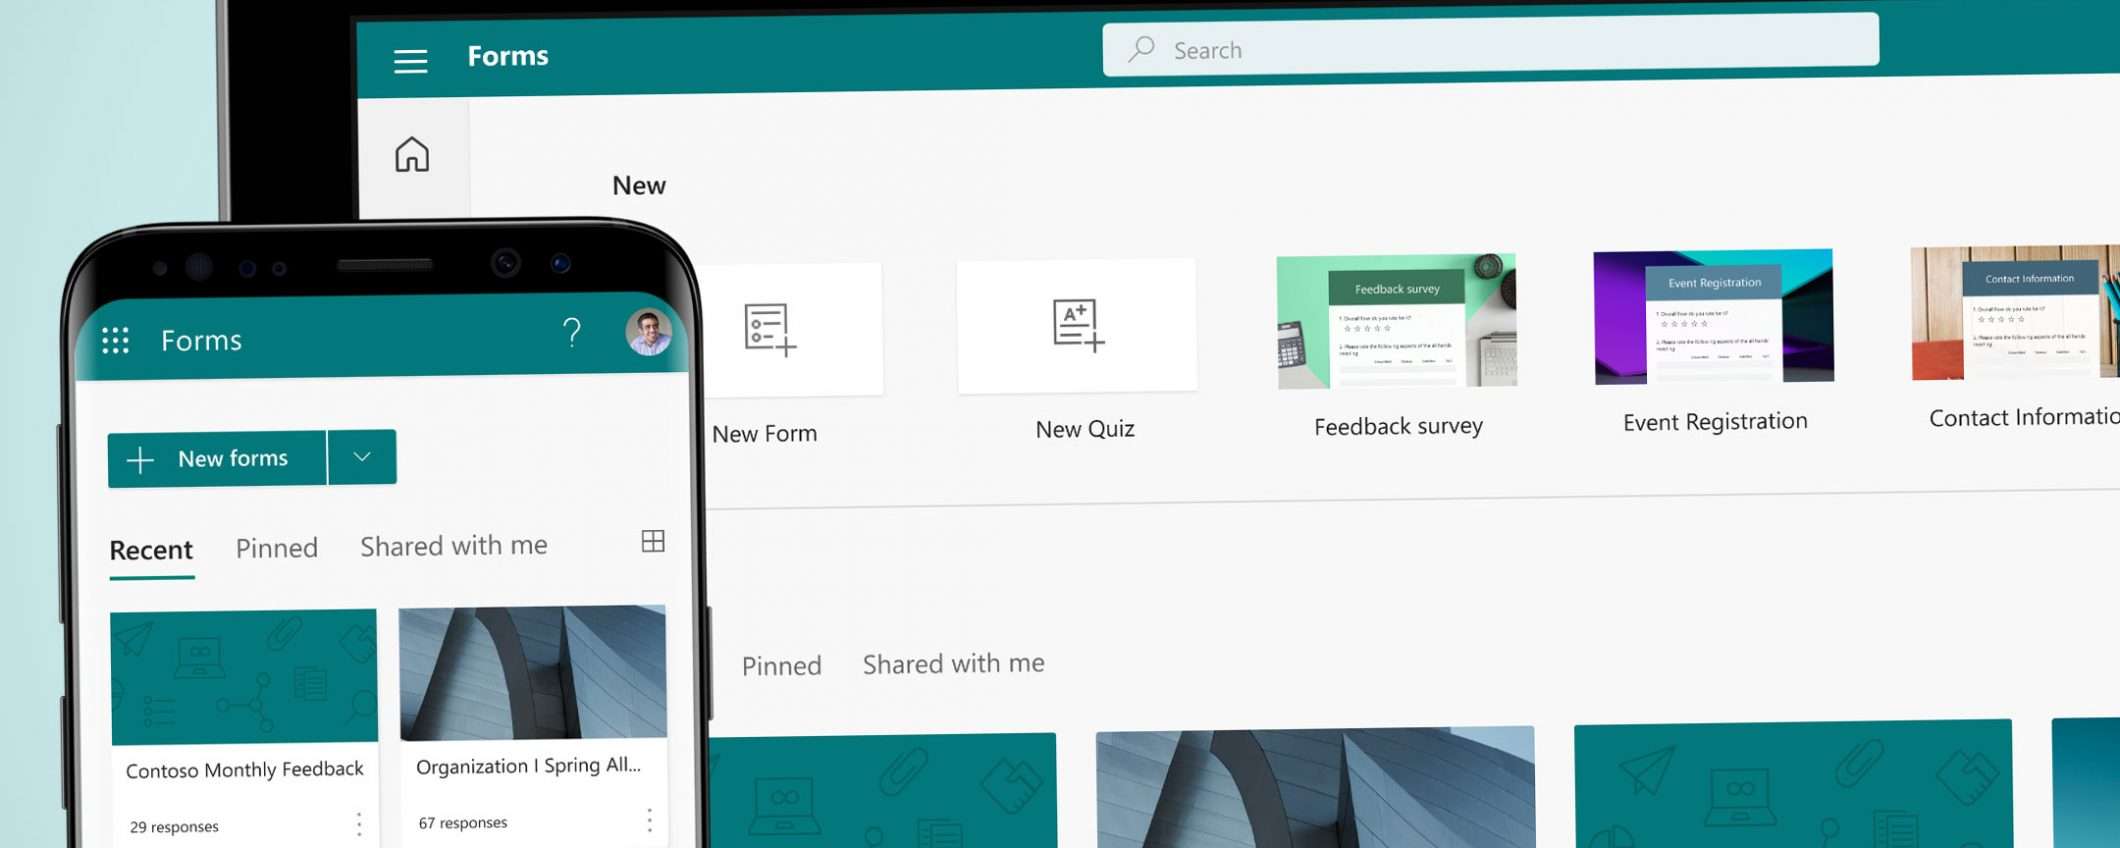
Task: Focus the Search input field
Action: click(x=1490, y=45)
